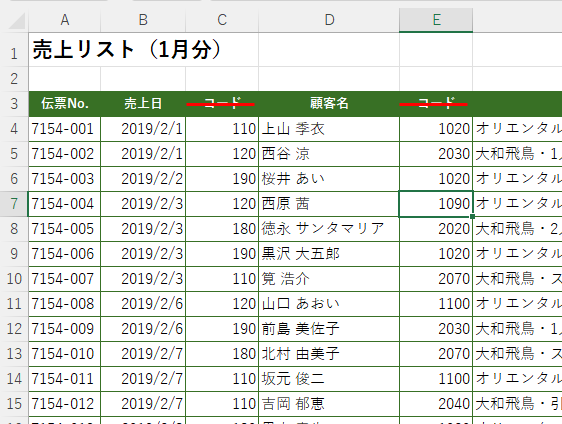Select date cell 2019/2/6 in row 11

[143, 304]
